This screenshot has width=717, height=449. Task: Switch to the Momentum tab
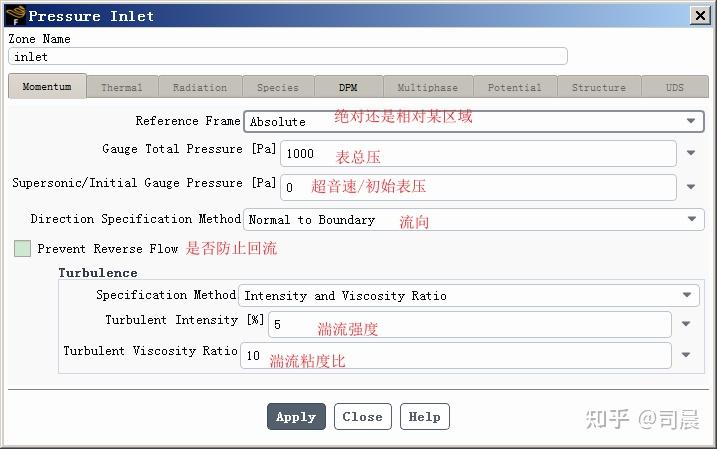point(47,86)
